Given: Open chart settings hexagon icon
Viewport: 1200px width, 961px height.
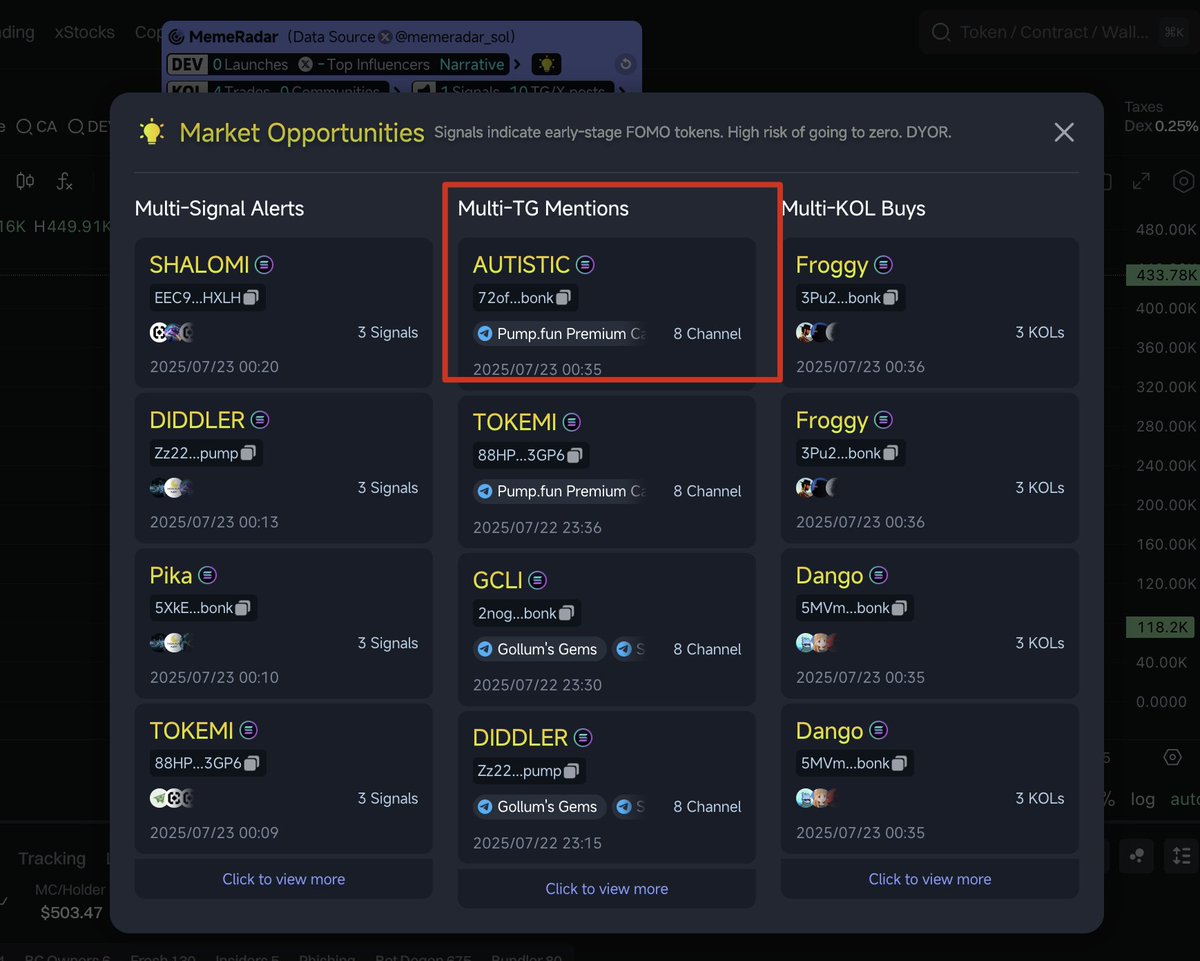Looking at the screenshot, I should tap(1184, 181).
